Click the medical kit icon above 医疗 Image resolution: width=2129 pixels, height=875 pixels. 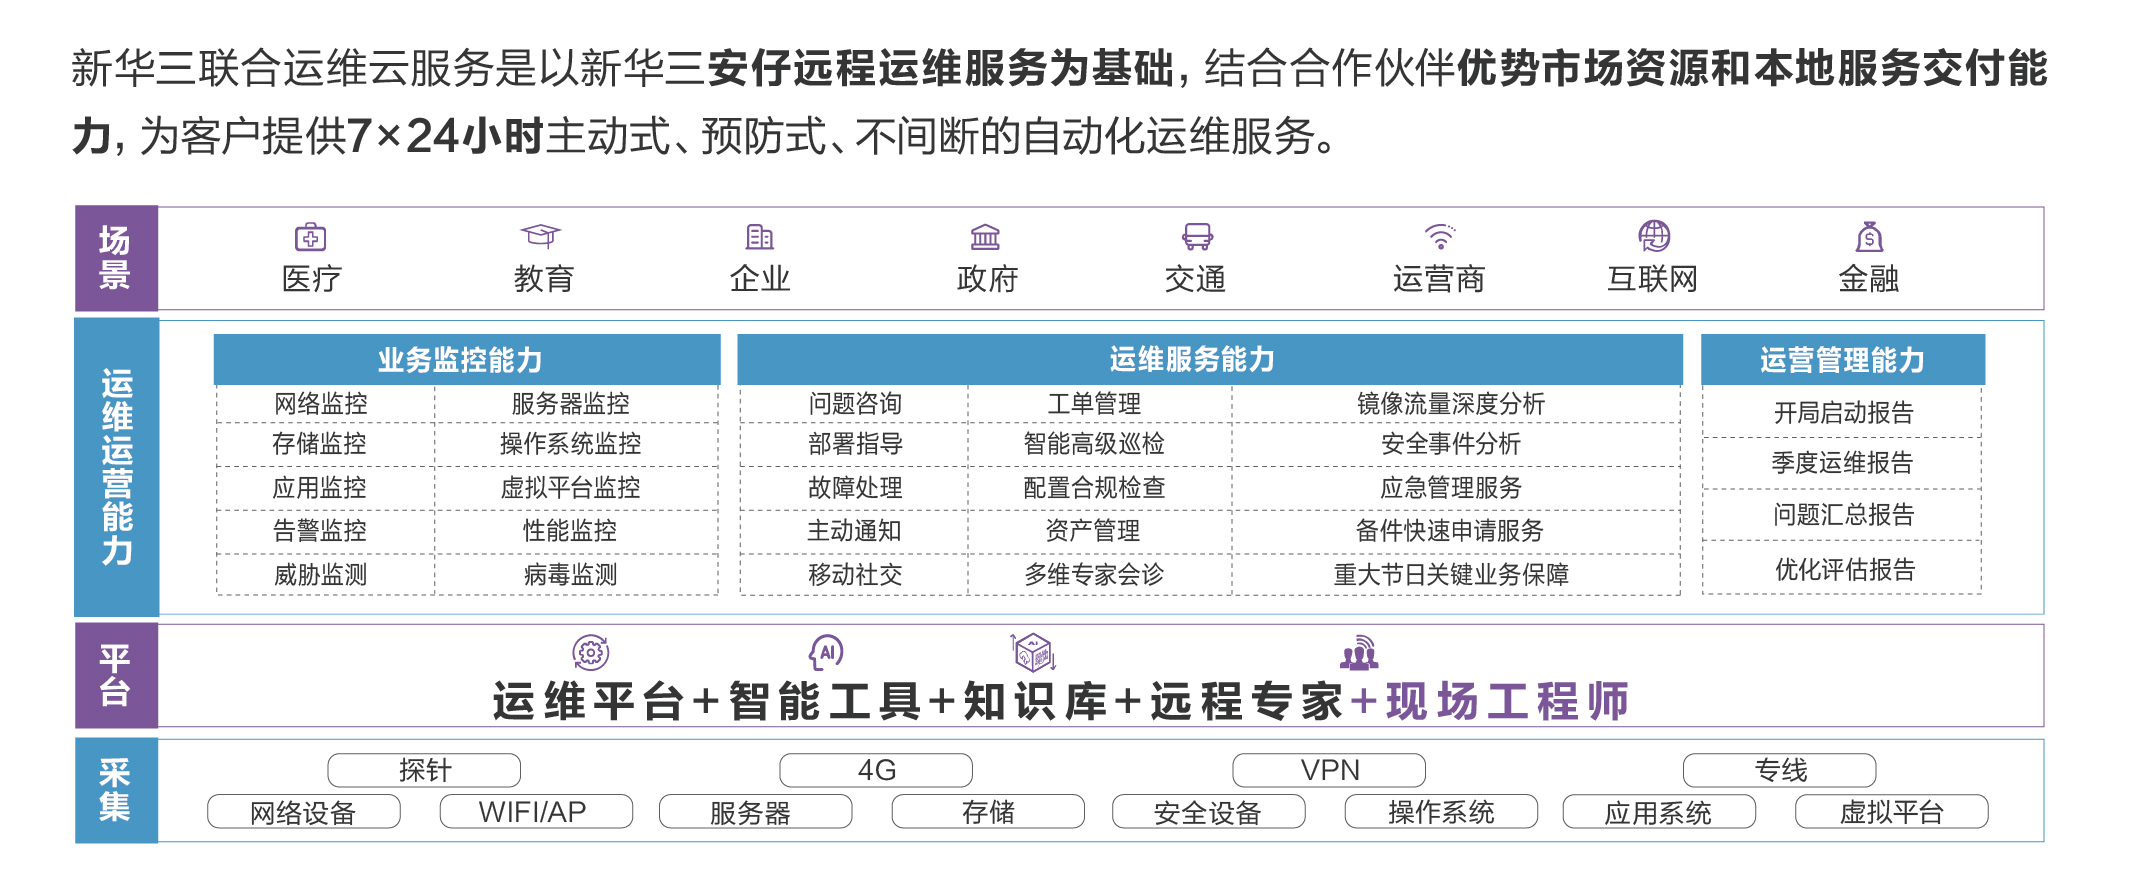310,237
